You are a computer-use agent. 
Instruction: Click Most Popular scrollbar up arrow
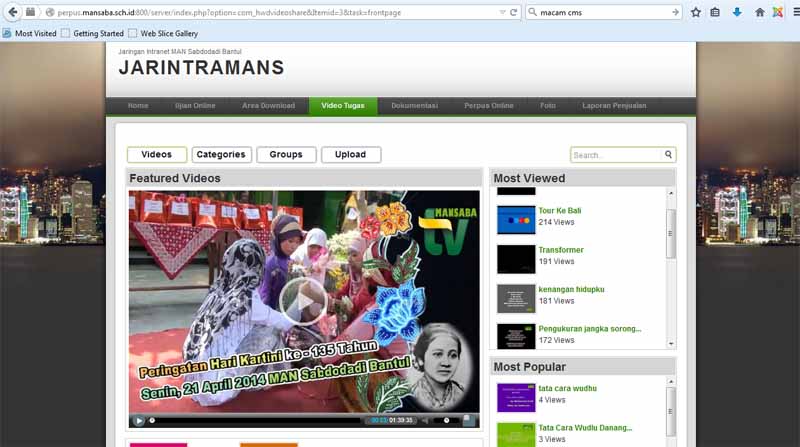[671, 381]
